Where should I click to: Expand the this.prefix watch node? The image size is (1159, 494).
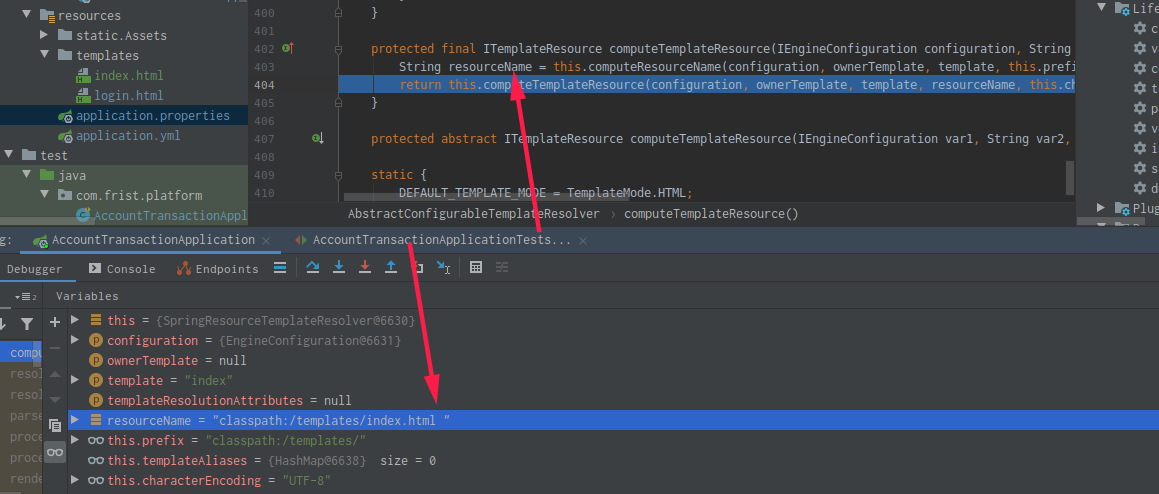(74, 440)
